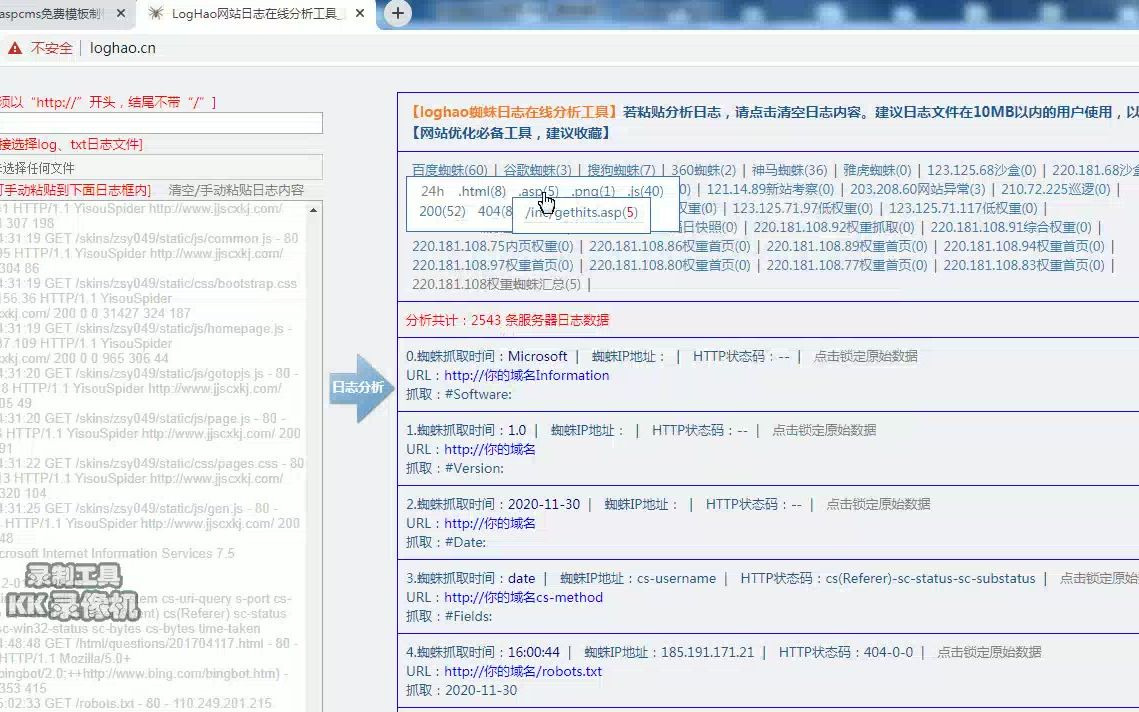
Task: Open URL http://你的域名/robots.txt
Action: click(523, 672)
